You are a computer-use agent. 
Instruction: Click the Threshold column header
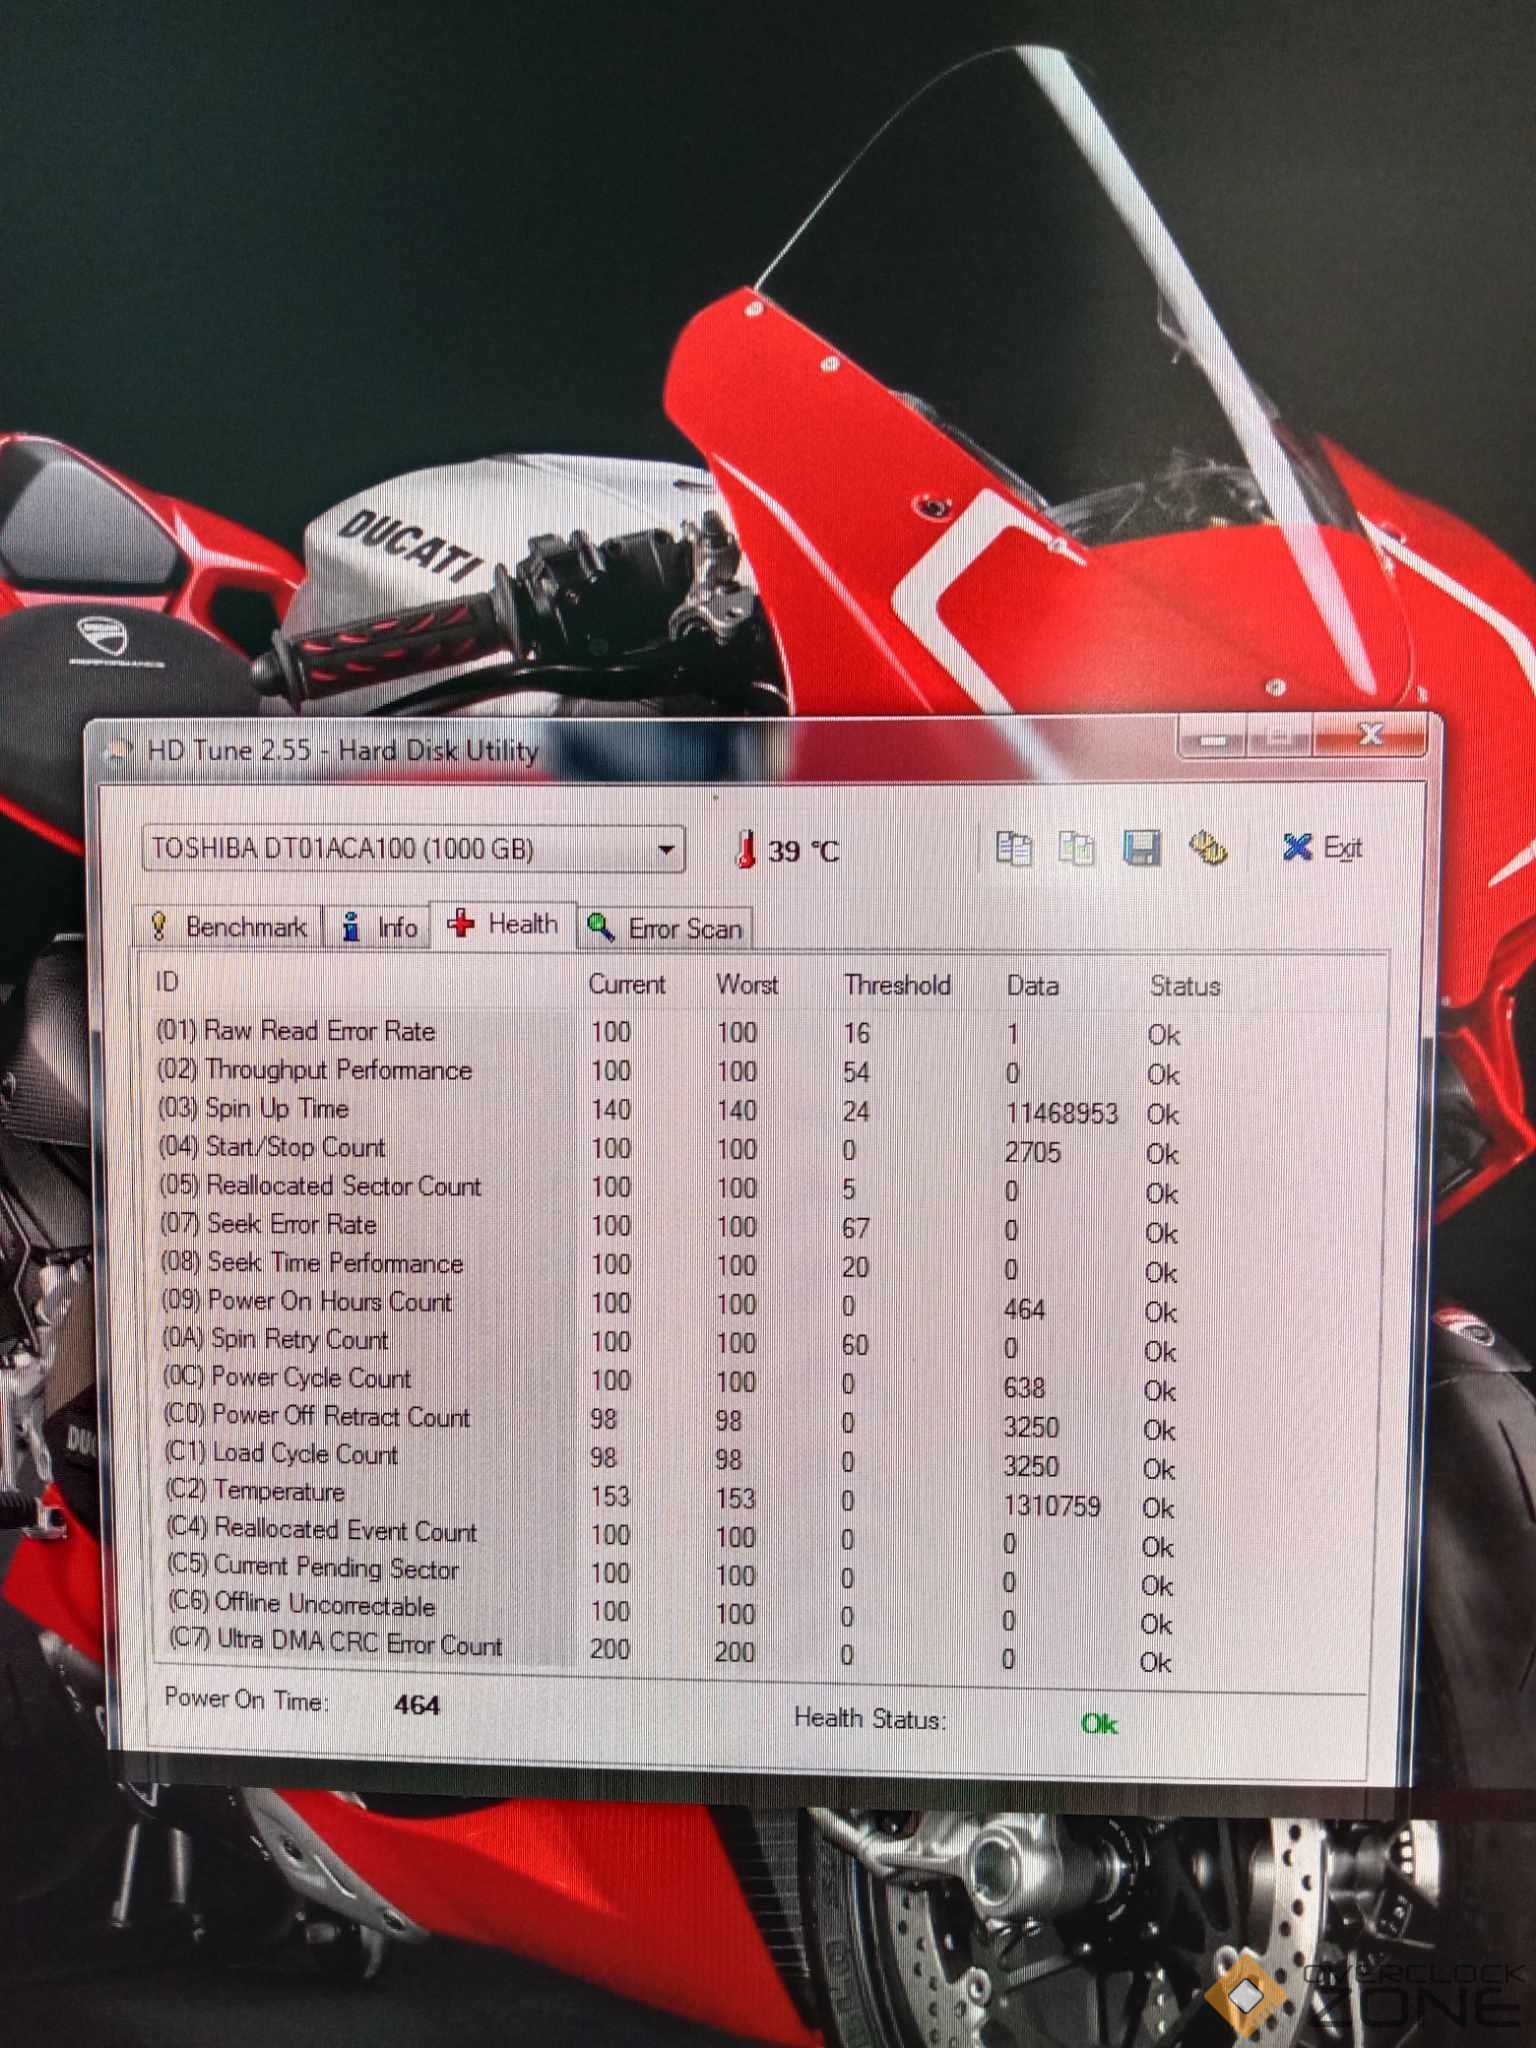point(897,985)
